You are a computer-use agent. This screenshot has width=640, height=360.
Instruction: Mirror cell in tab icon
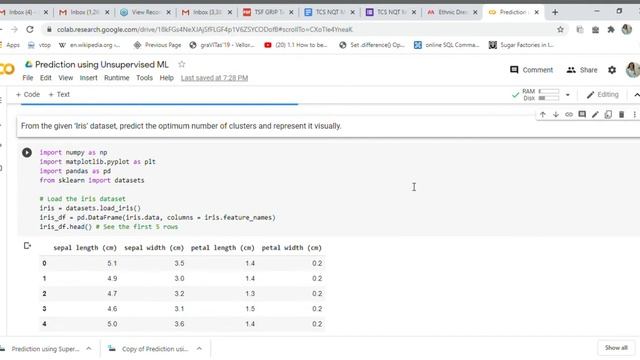(608, 115)
